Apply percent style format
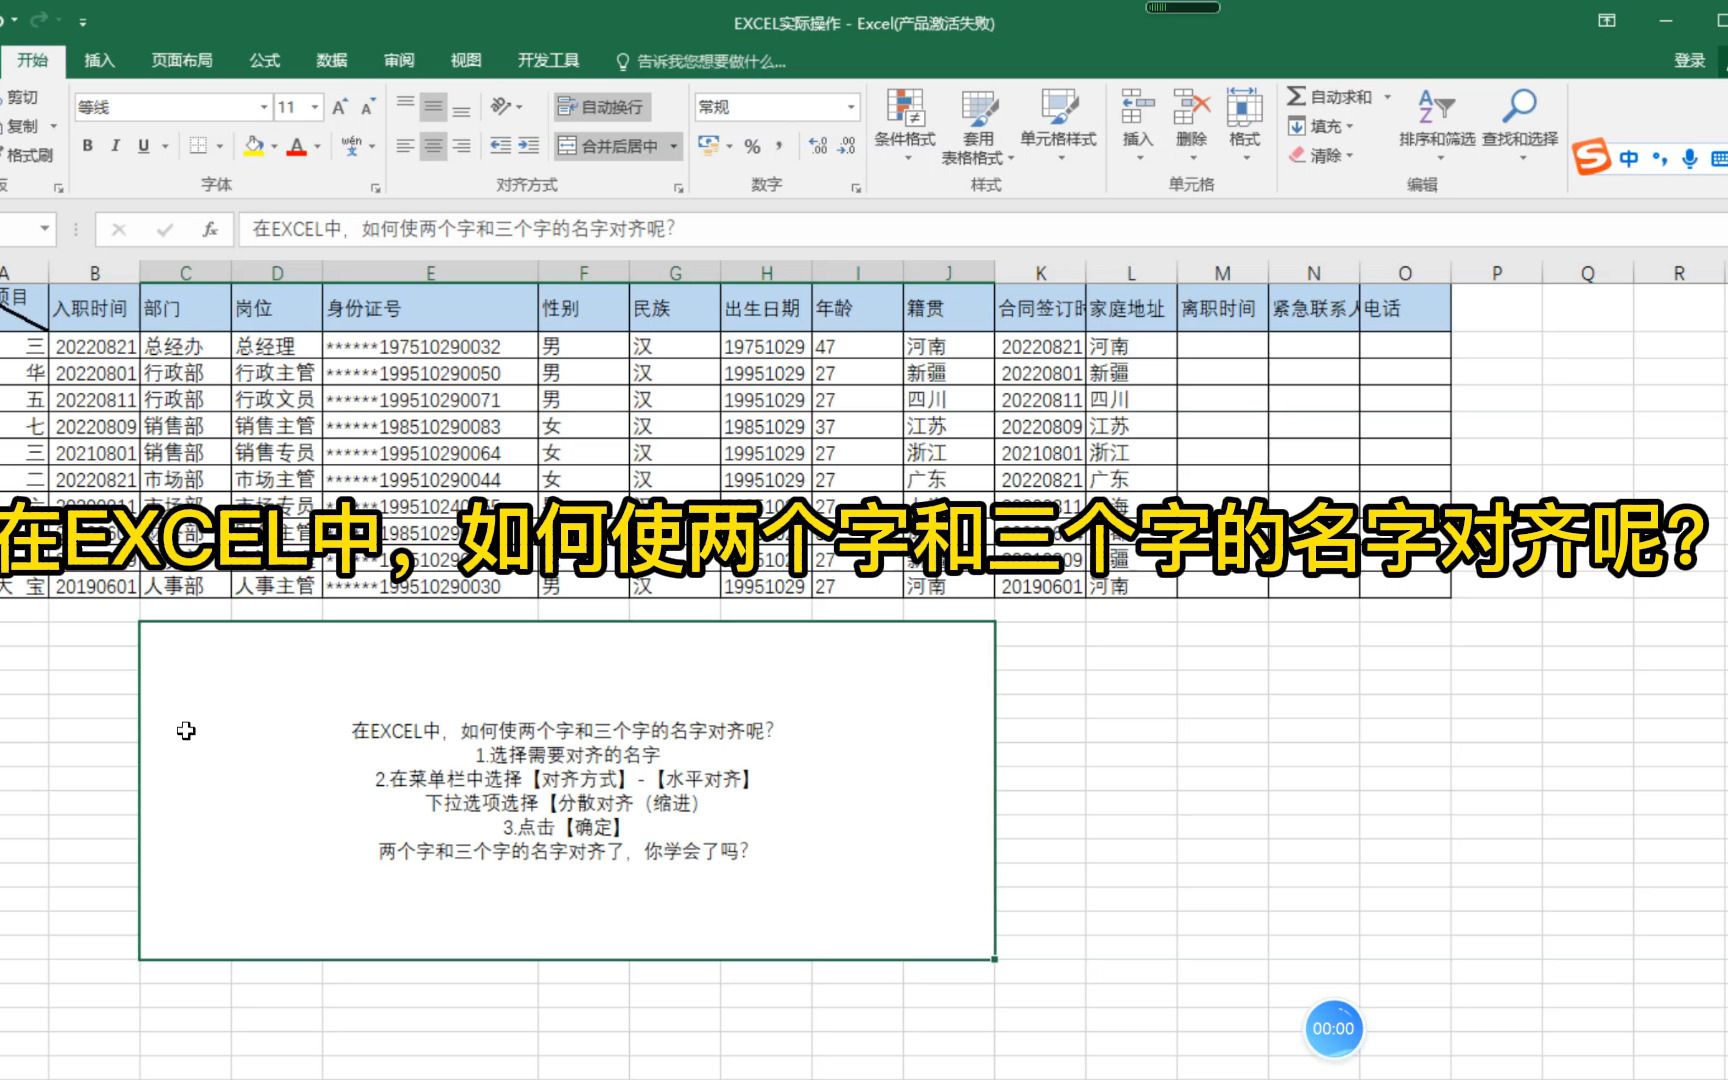 click(x=752, y=146)
